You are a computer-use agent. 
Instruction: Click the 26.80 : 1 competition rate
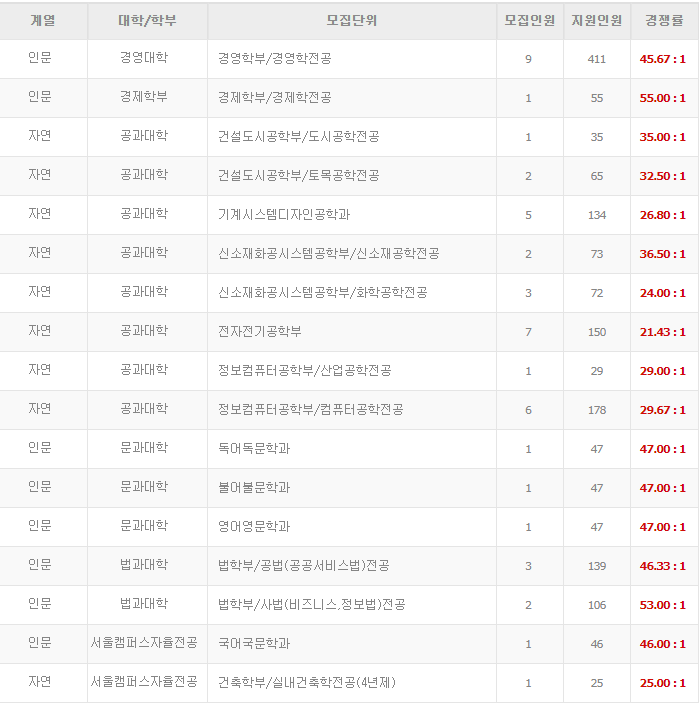(662, 215)
